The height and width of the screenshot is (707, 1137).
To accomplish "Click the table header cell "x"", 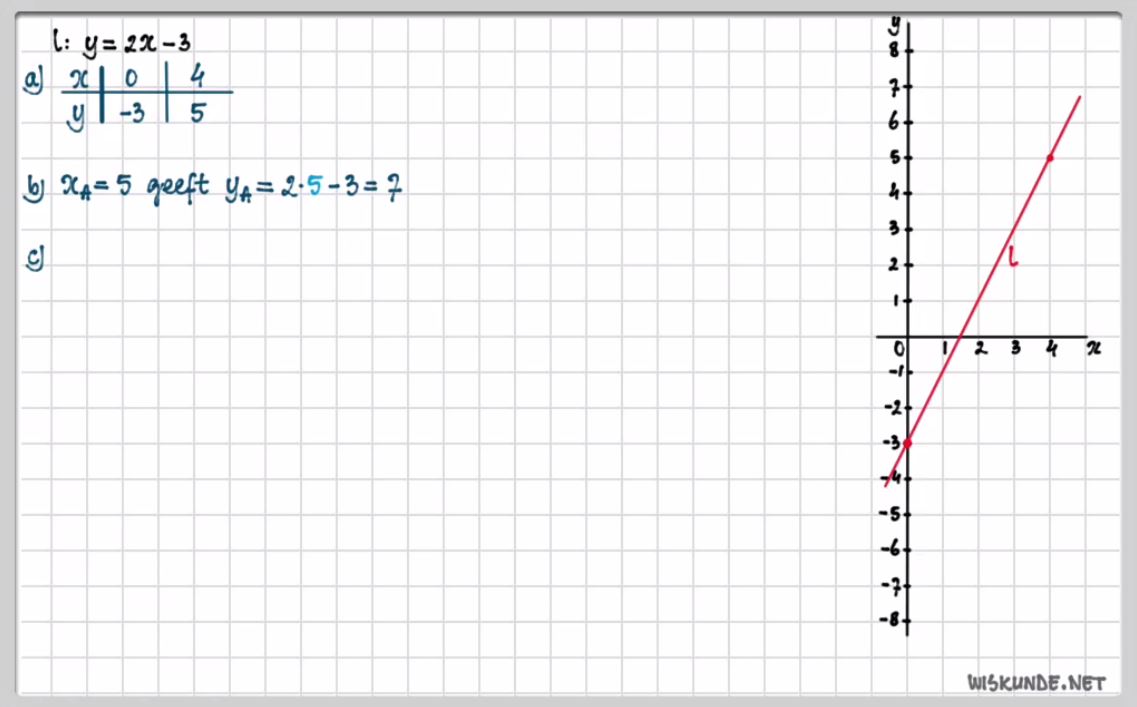I will click(79, 78).
